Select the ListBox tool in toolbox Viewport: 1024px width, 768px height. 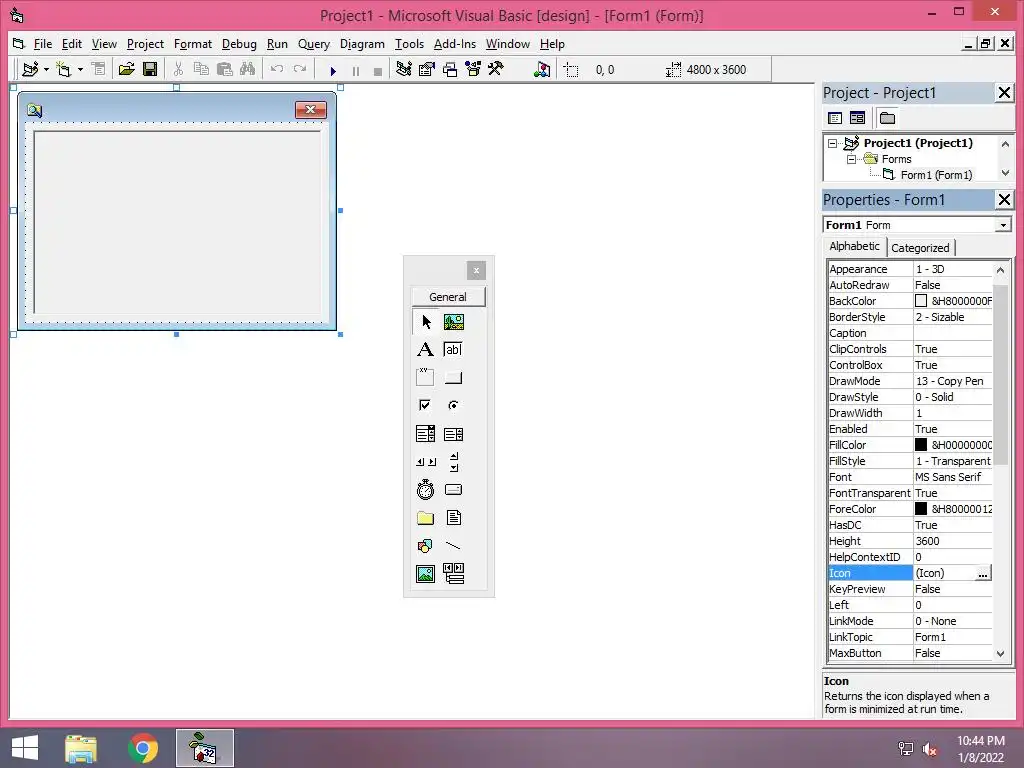coord(453,434)
